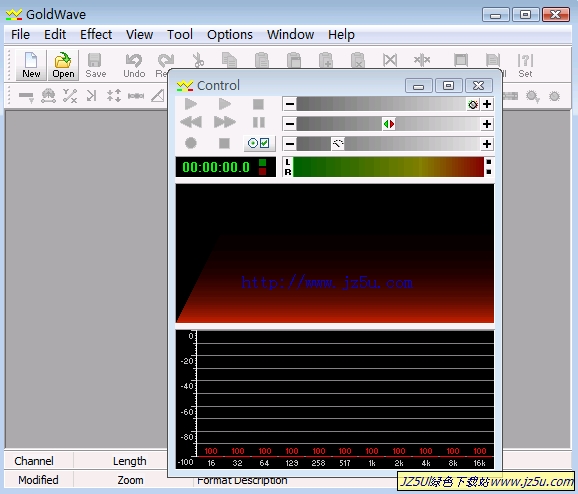Open the View menu
Screen dimensions: 578x494
[x=139, y=35]
